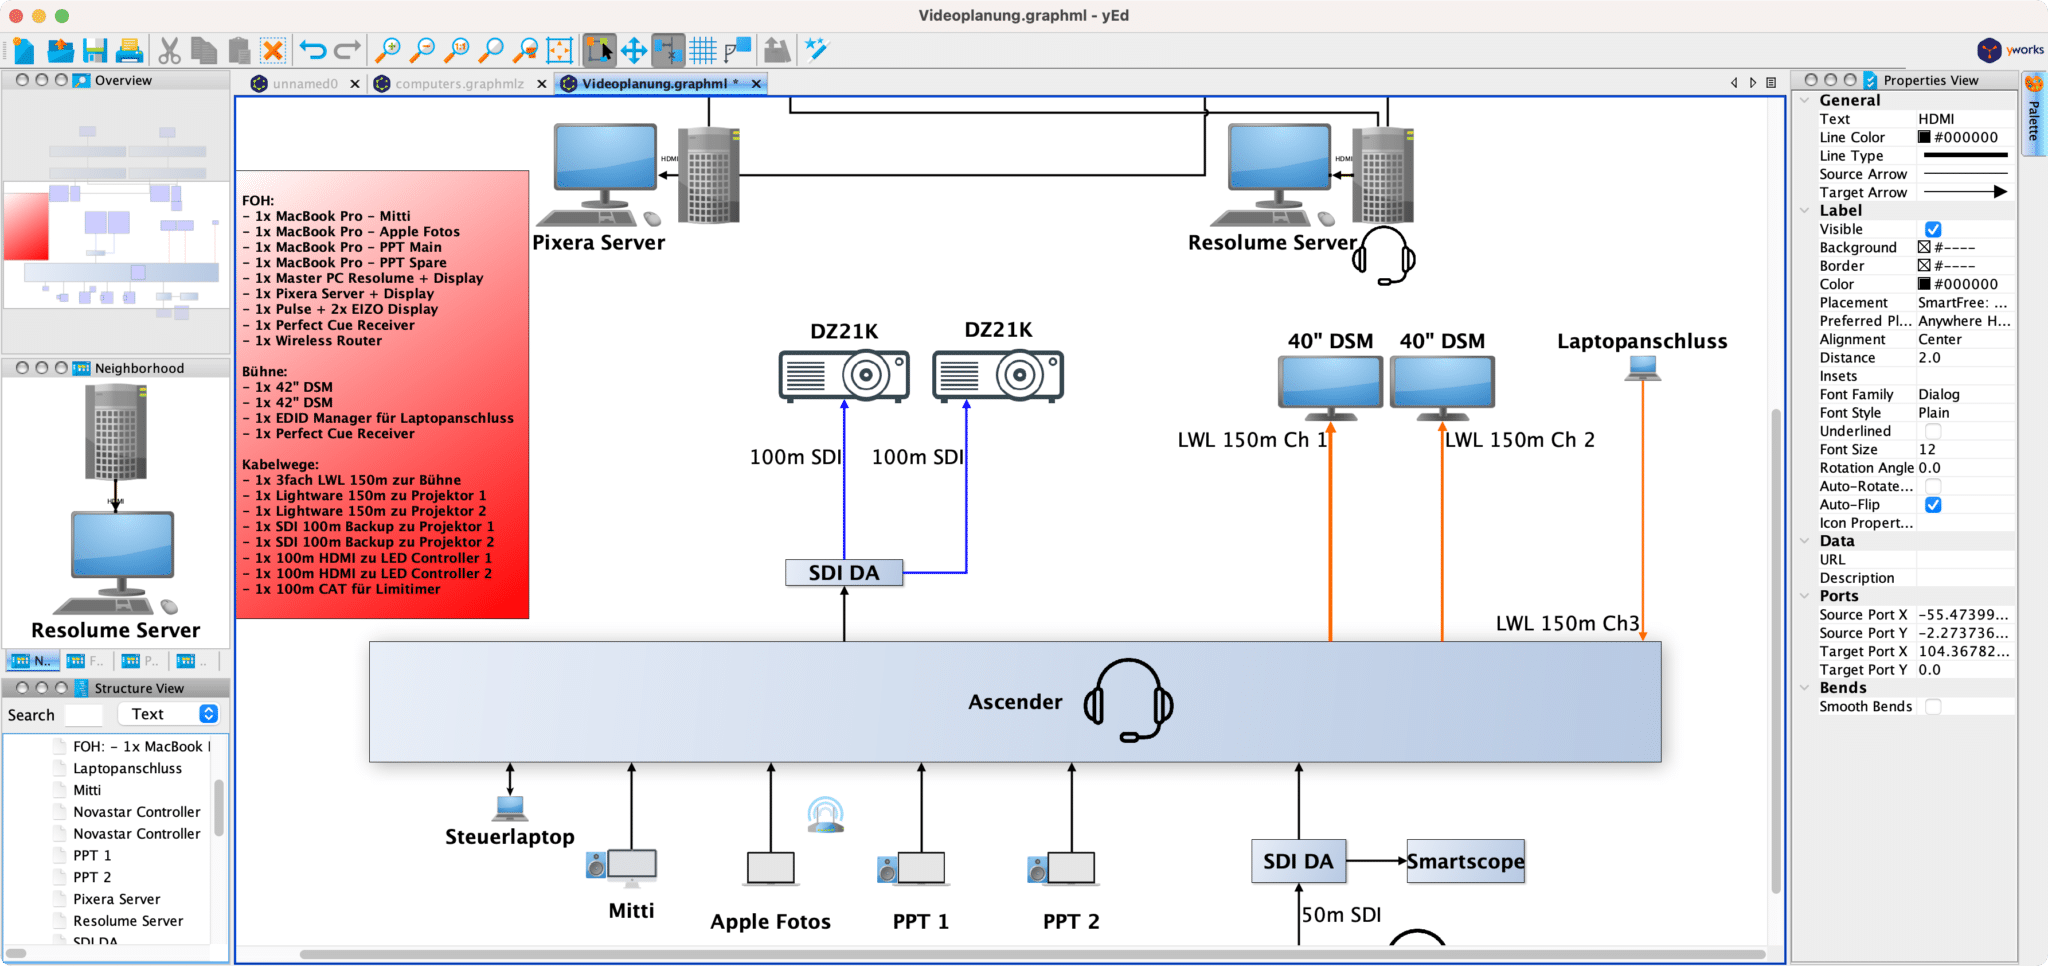
Task: Toggle the grid display icon
Action: [703, 50]
